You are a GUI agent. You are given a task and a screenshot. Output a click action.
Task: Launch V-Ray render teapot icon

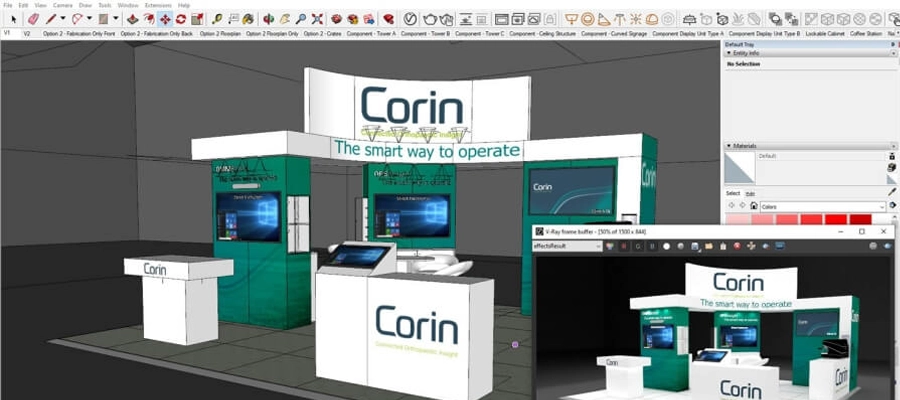[430, 19]
